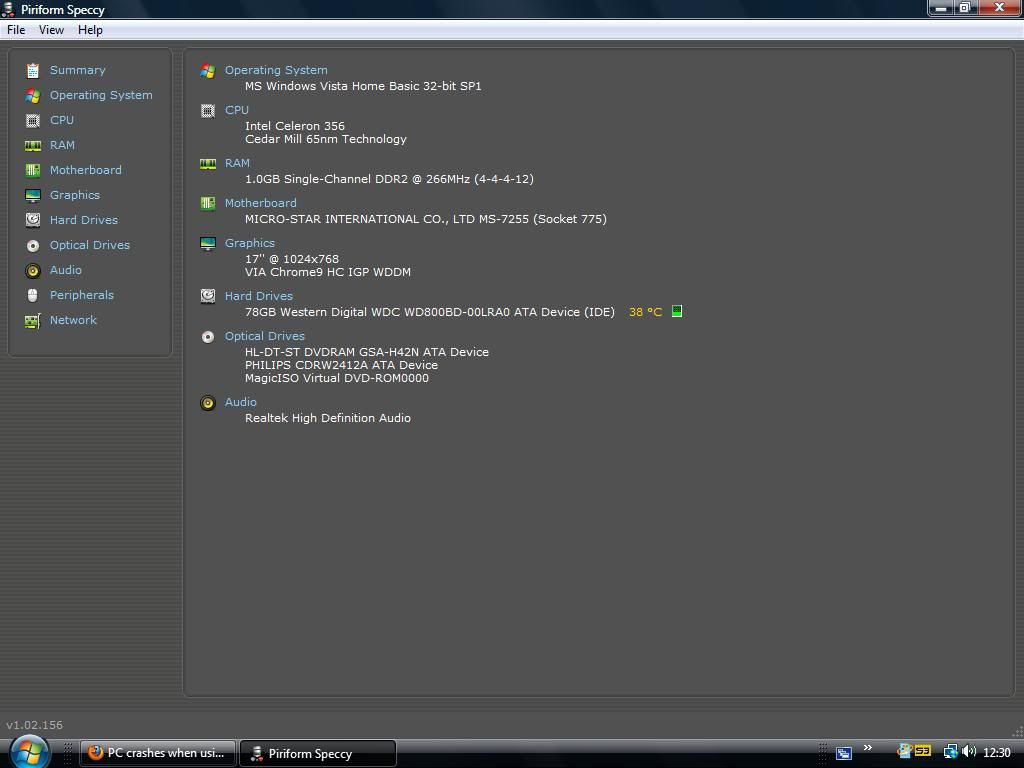This screenshot has width=1024, height=768.
Task: Click the Graphics heading in summary panel
Action: pyautogui.click(x=249, y=243)
